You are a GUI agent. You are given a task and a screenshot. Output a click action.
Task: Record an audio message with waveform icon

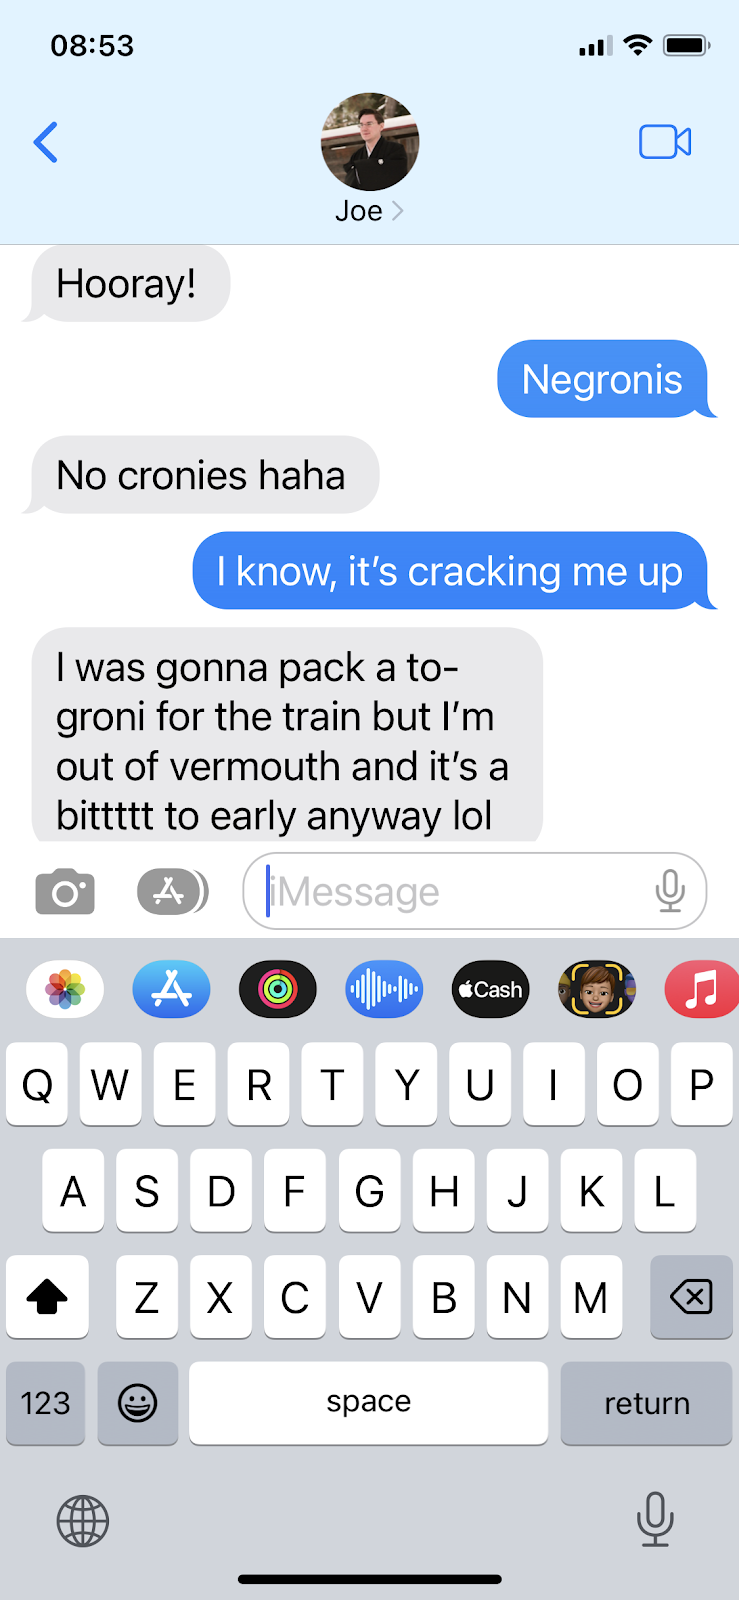coord(384,989)
